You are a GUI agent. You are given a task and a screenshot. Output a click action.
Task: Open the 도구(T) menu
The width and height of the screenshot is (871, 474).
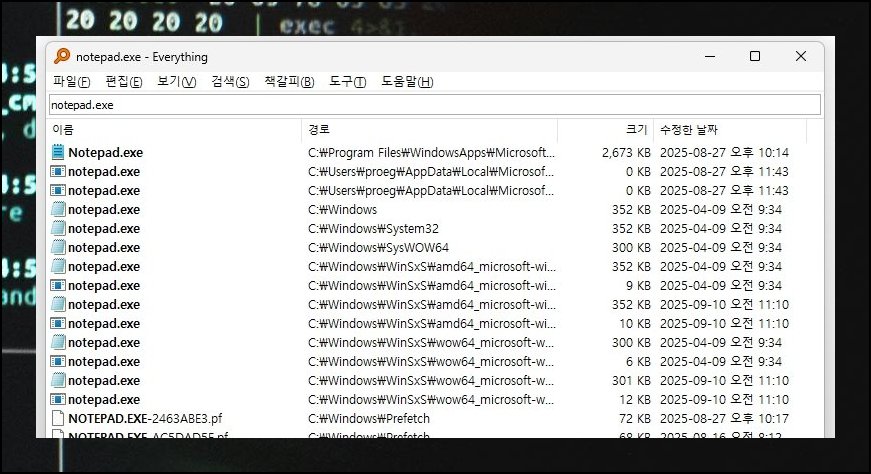coord(348,82)
